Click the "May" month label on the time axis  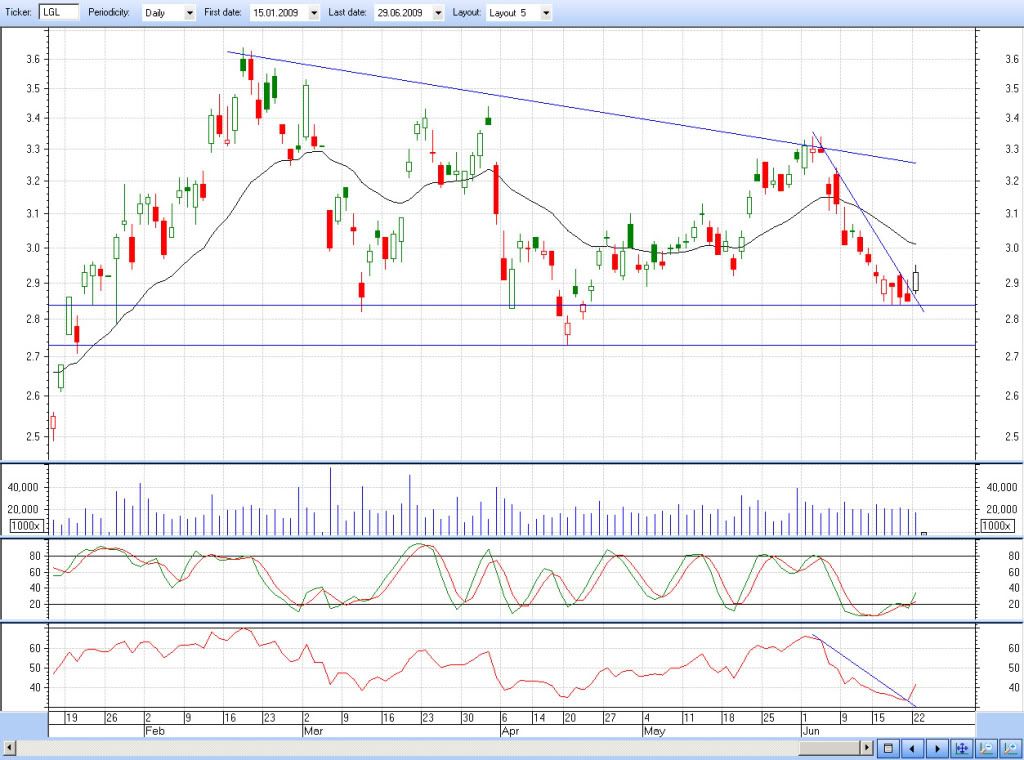click(654, 731)
